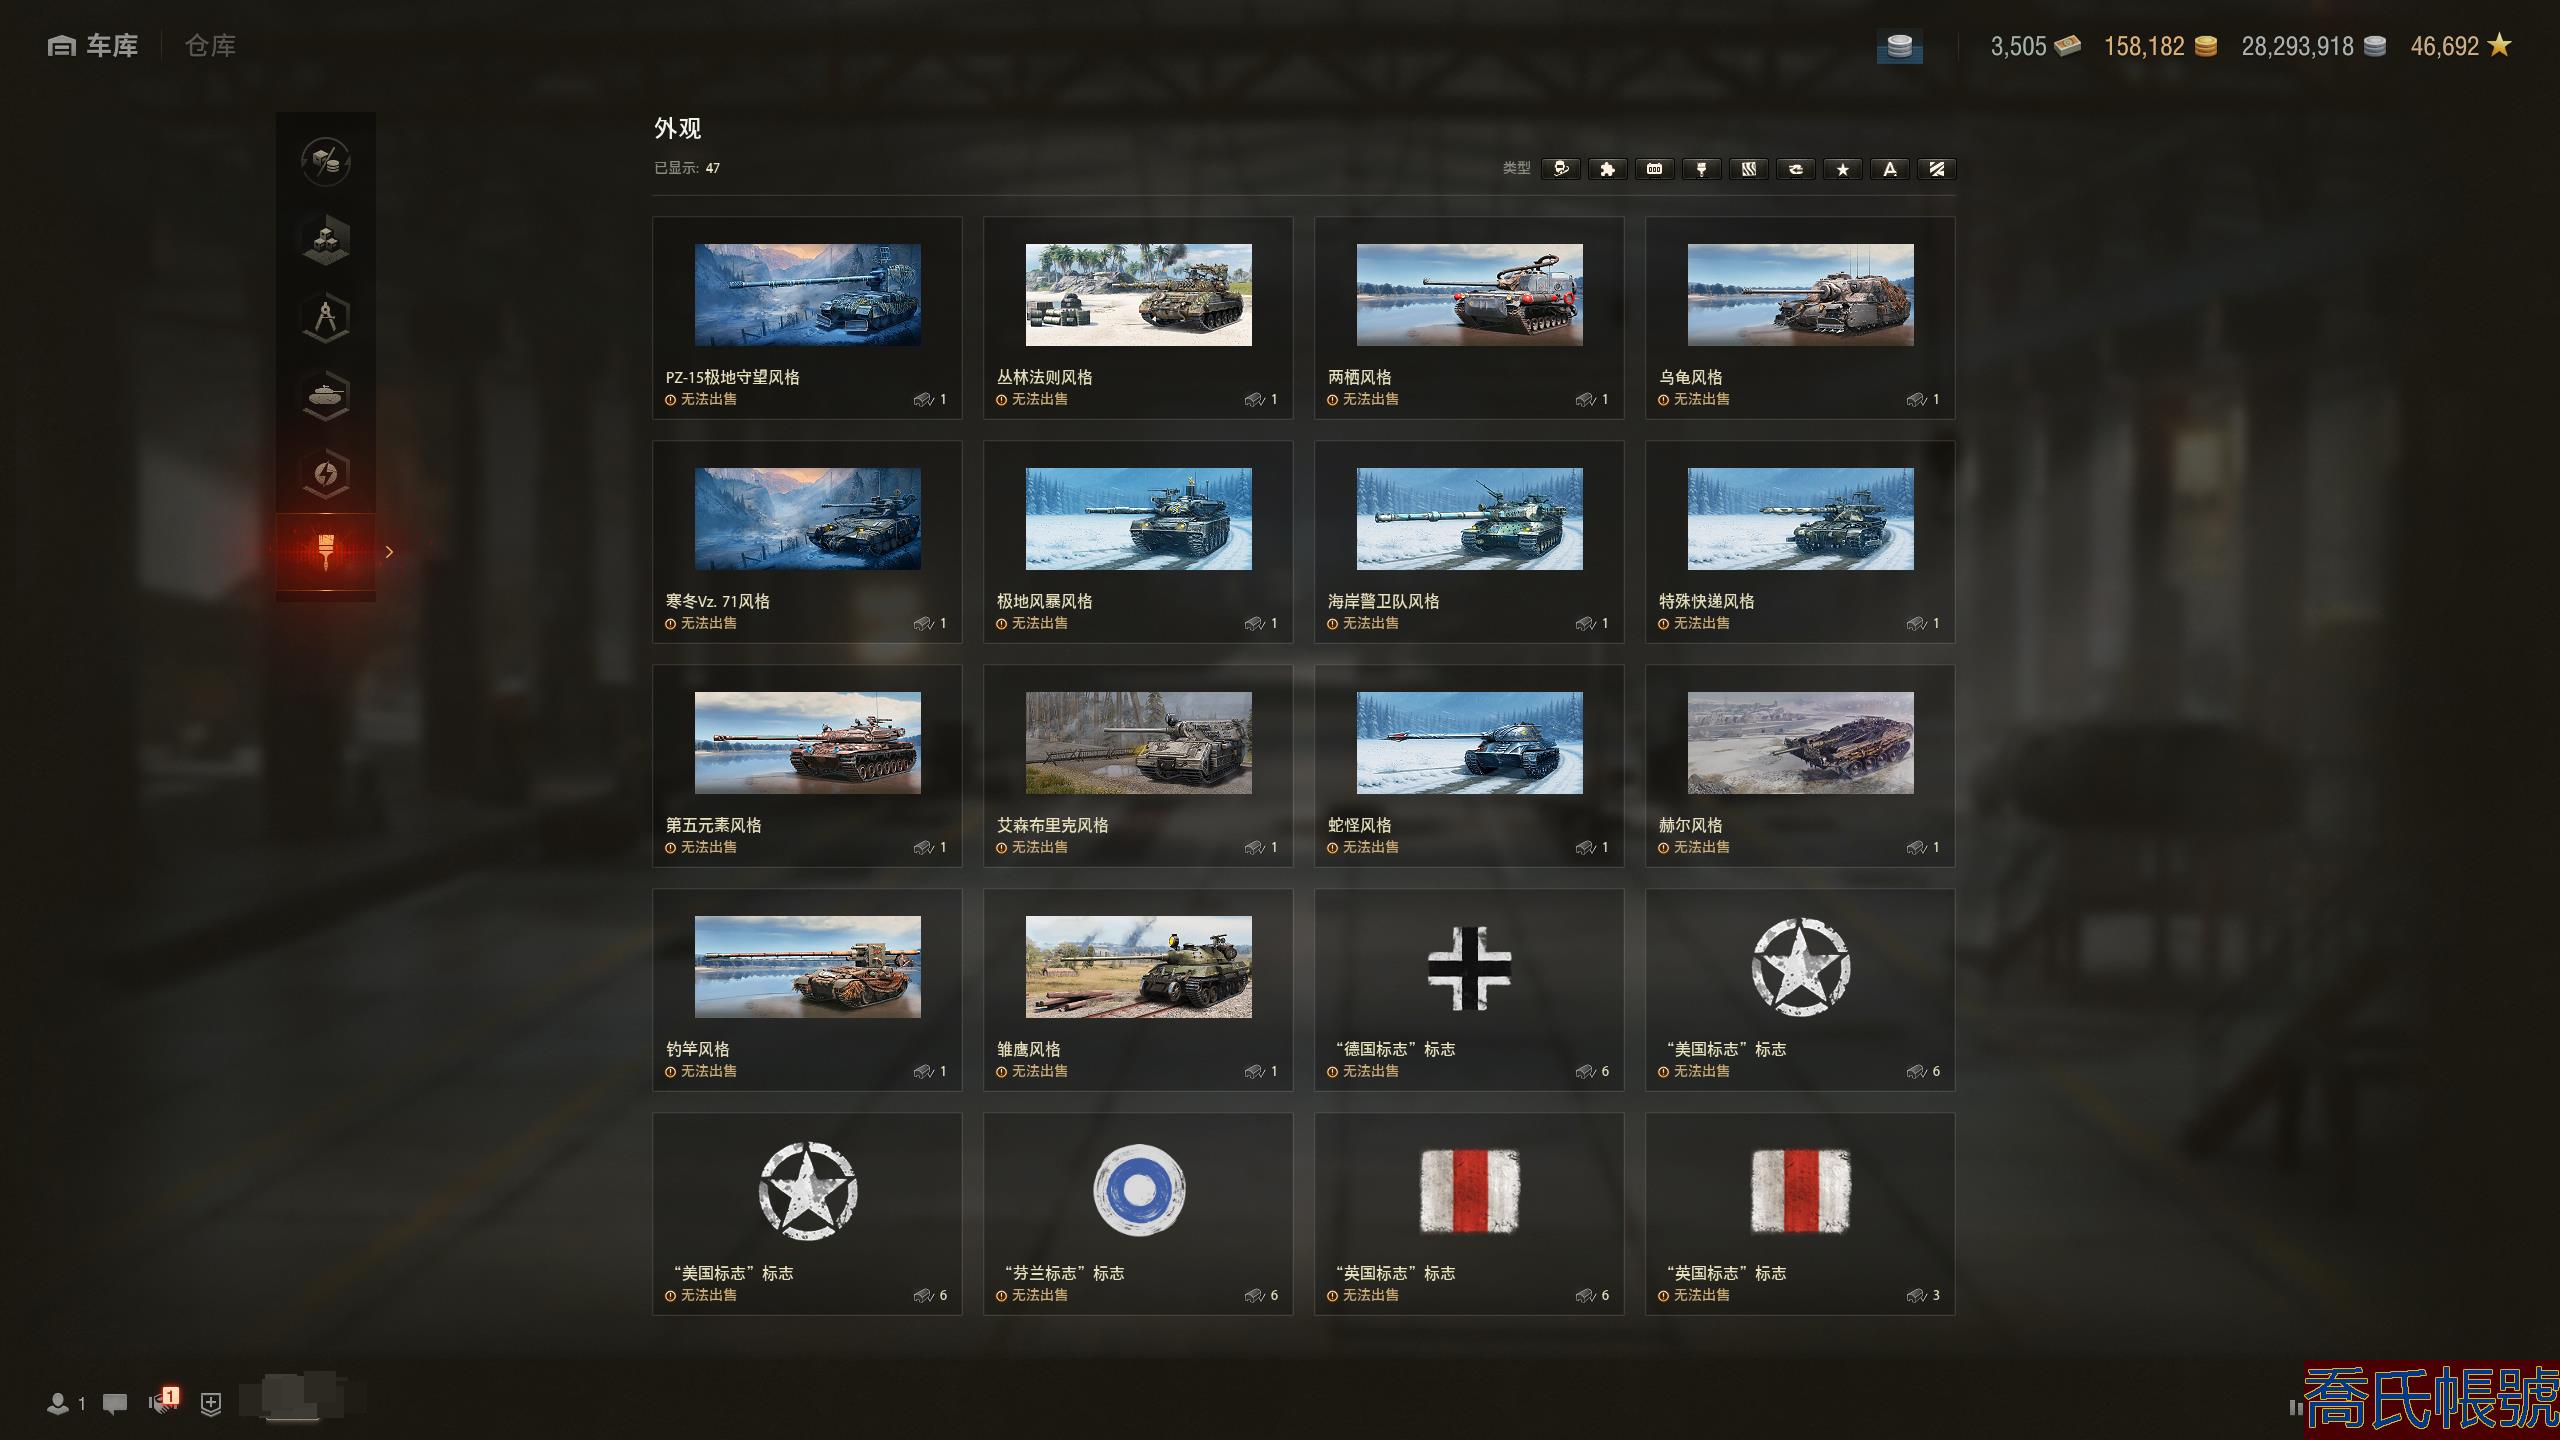Viewport: 2560px width, 1440px height.
Task: Open the chat bubble icon at bottom
Action: 115,1403
